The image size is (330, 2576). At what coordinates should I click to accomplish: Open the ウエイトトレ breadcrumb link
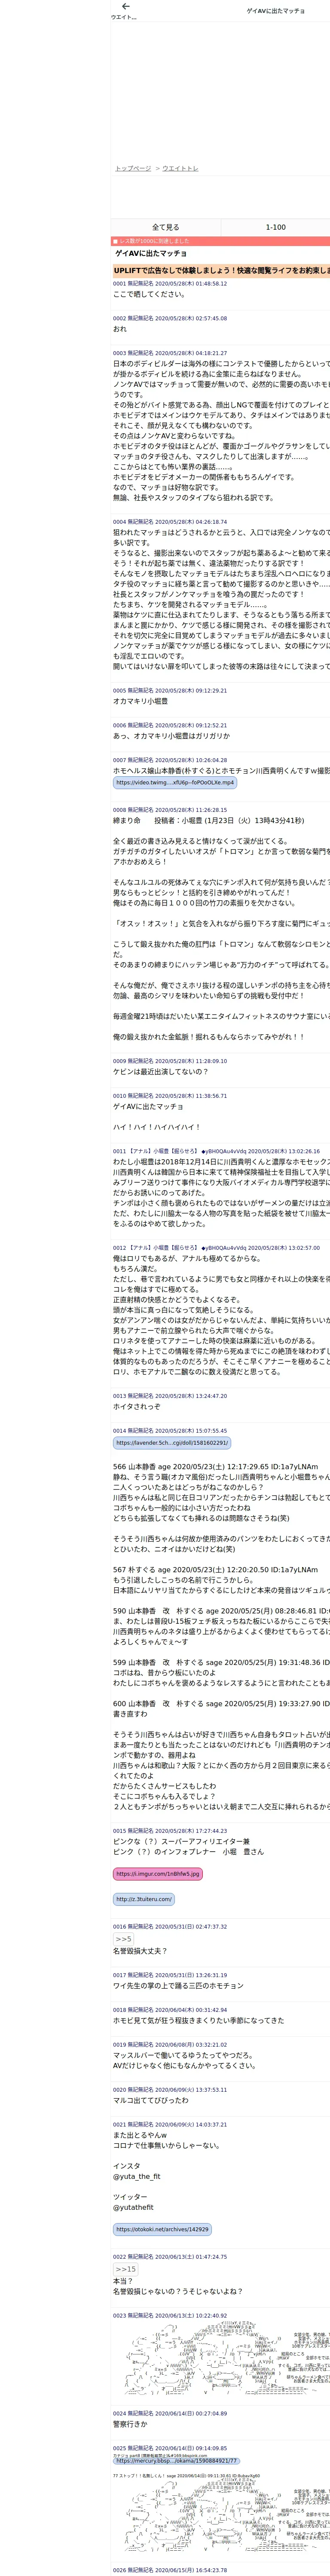(x=180, y=168)
